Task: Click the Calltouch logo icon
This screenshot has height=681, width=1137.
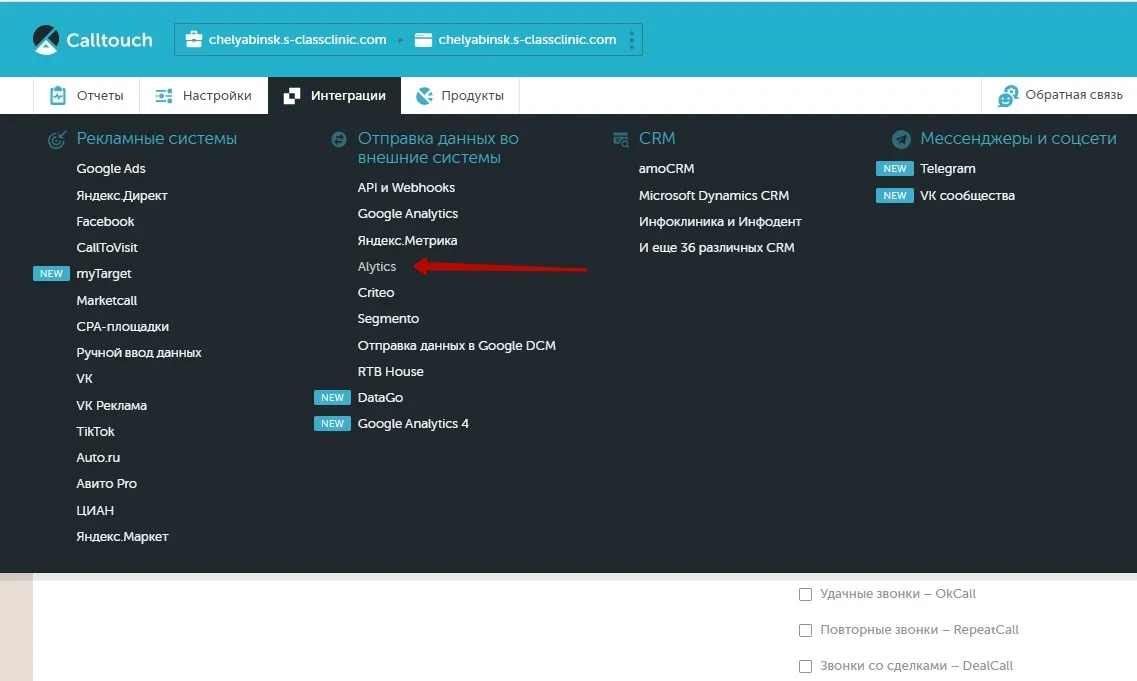Action: (46, 40)
